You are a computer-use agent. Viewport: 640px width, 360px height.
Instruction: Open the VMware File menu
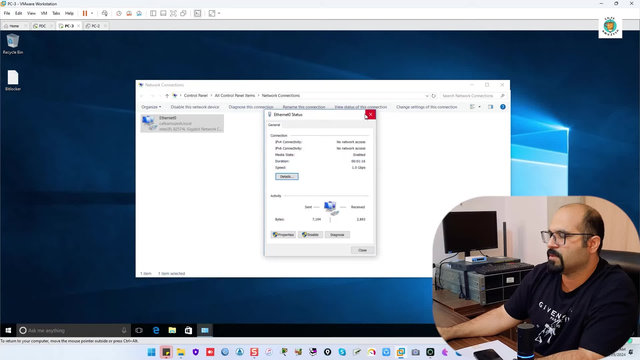(7, 13)
